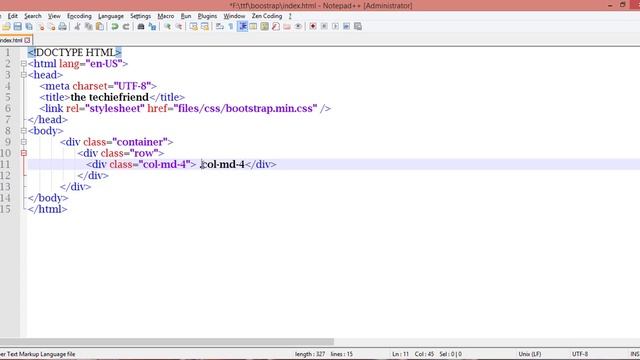Close the current document via toolbar
Screen dimensions: 640x360
41,27
